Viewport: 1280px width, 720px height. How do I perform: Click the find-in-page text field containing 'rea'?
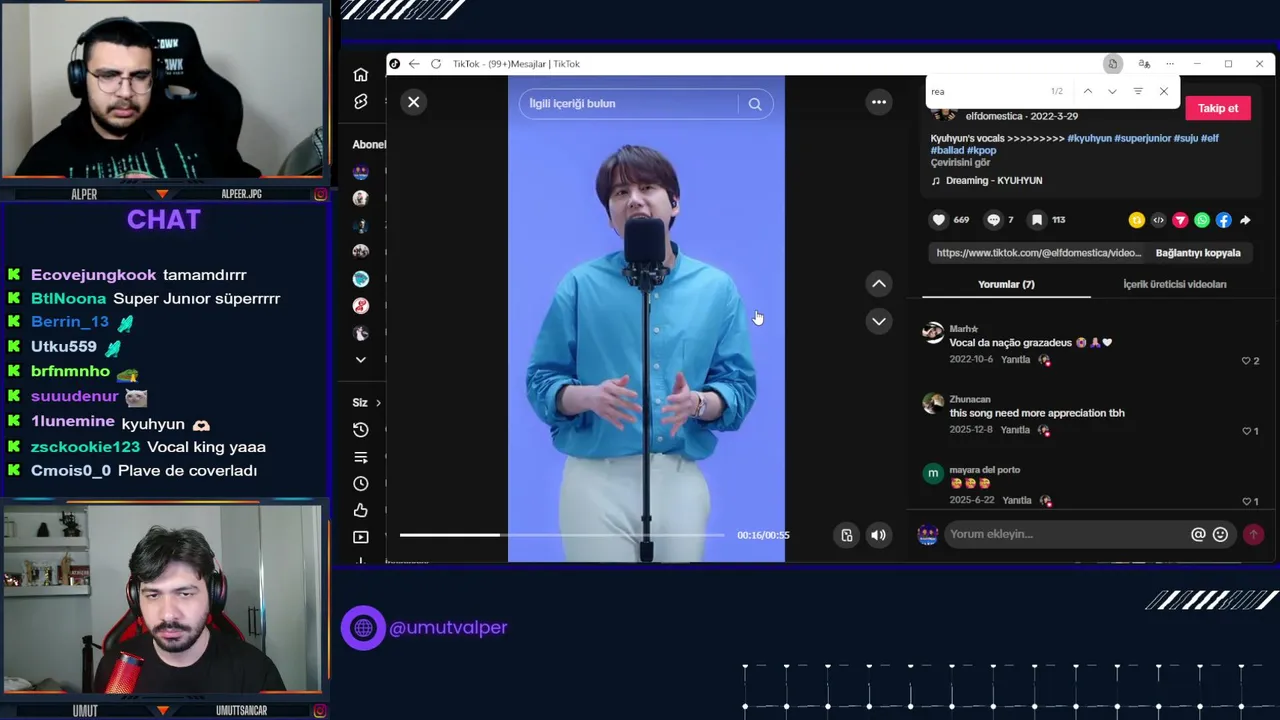(x=985, y=91)
